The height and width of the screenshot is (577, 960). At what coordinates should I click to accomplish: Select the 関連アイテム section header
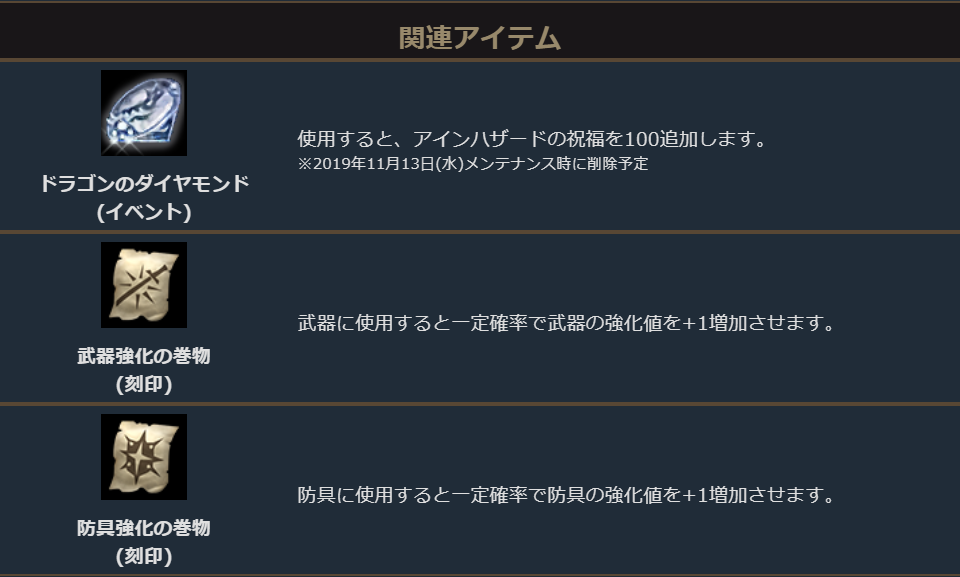480,38
